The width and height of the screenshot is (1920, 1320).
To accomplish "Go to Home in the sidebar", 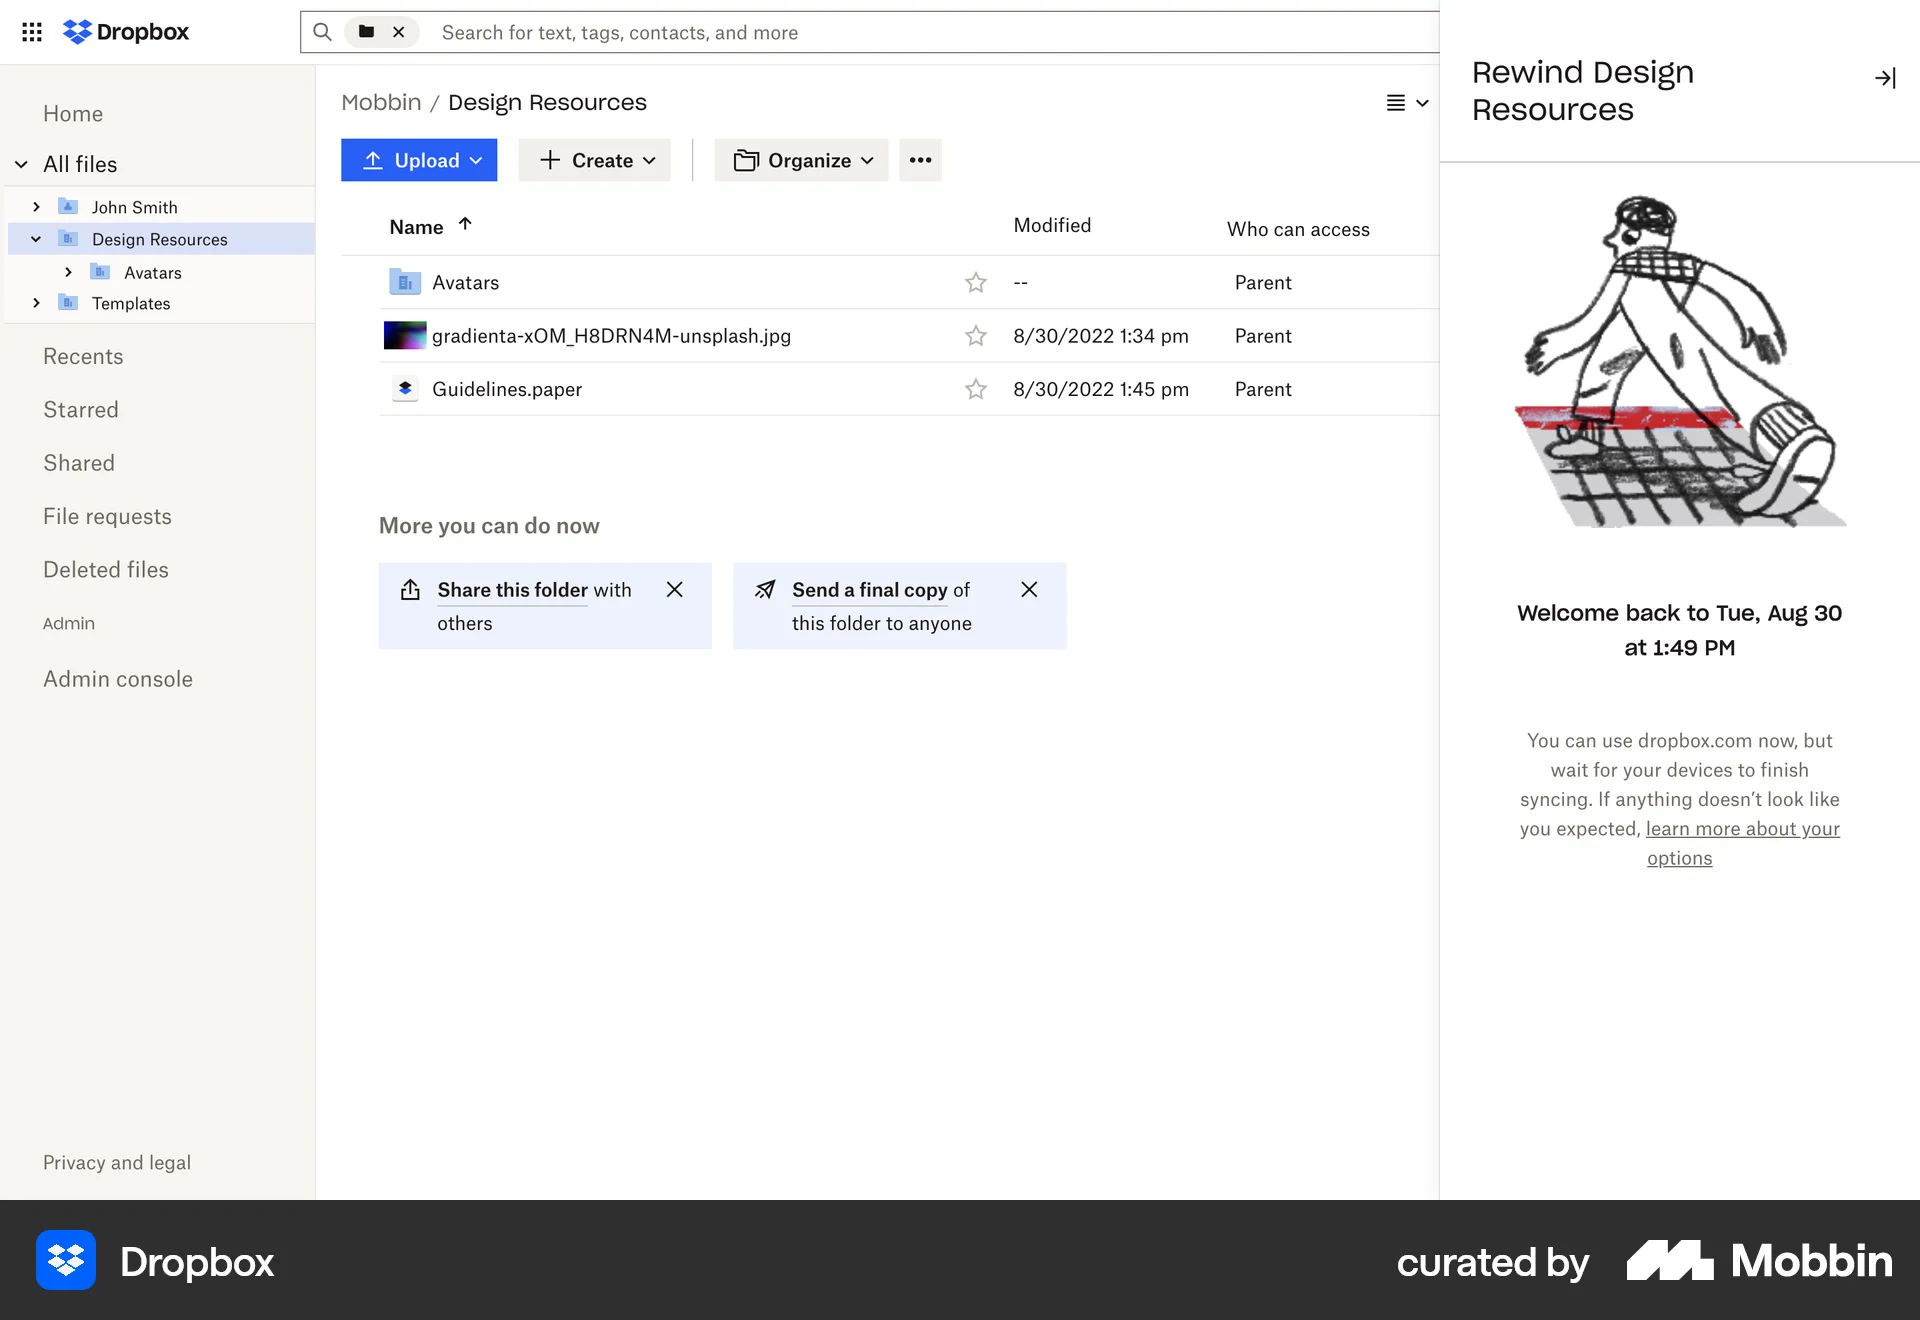I will tap(73, 114).
